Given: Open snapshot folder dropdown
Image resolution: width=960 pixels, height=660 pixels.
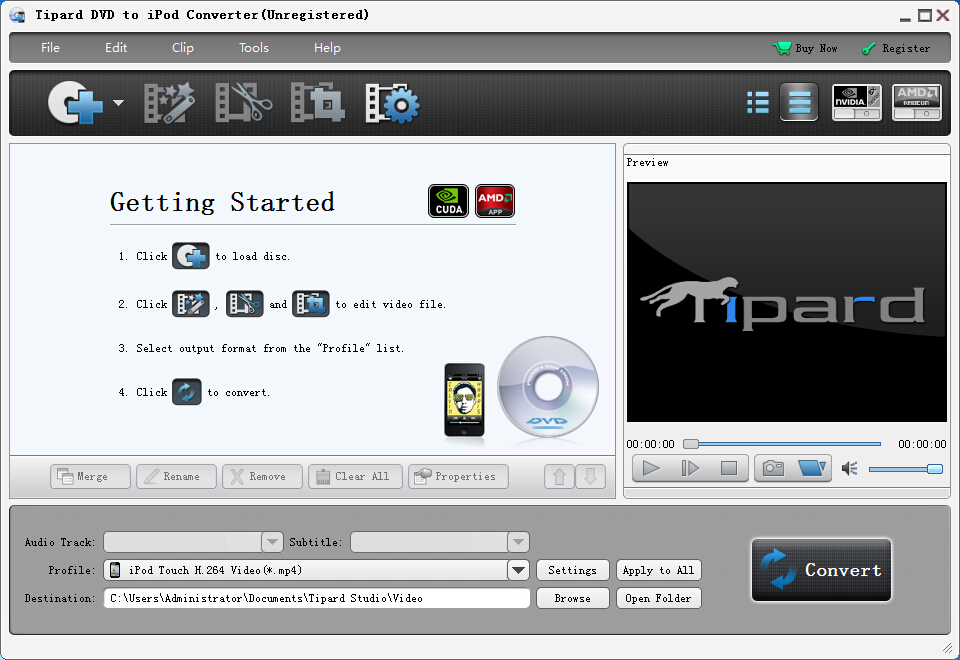Looking at the screenshot, I should click(812, 468).
